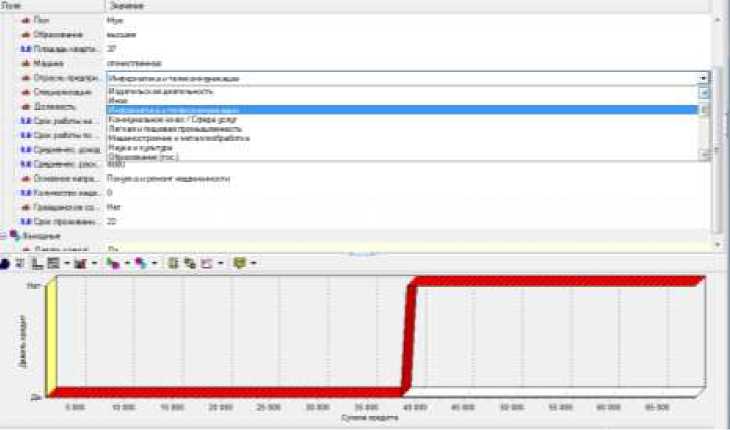Click the dark blue first chart toolbar icon
The height and width of the screenshot is (430, 730).
(4, 263)
